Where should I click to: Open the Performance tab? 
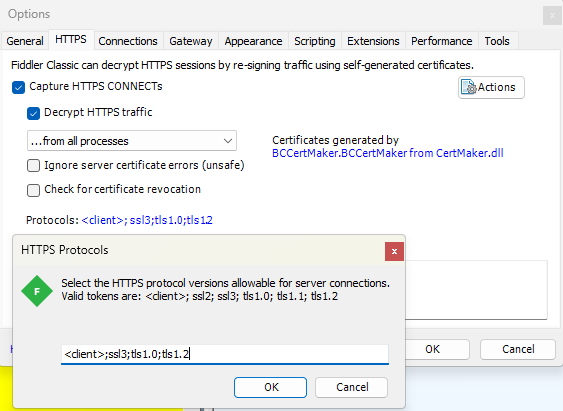(x=442, y=41)
